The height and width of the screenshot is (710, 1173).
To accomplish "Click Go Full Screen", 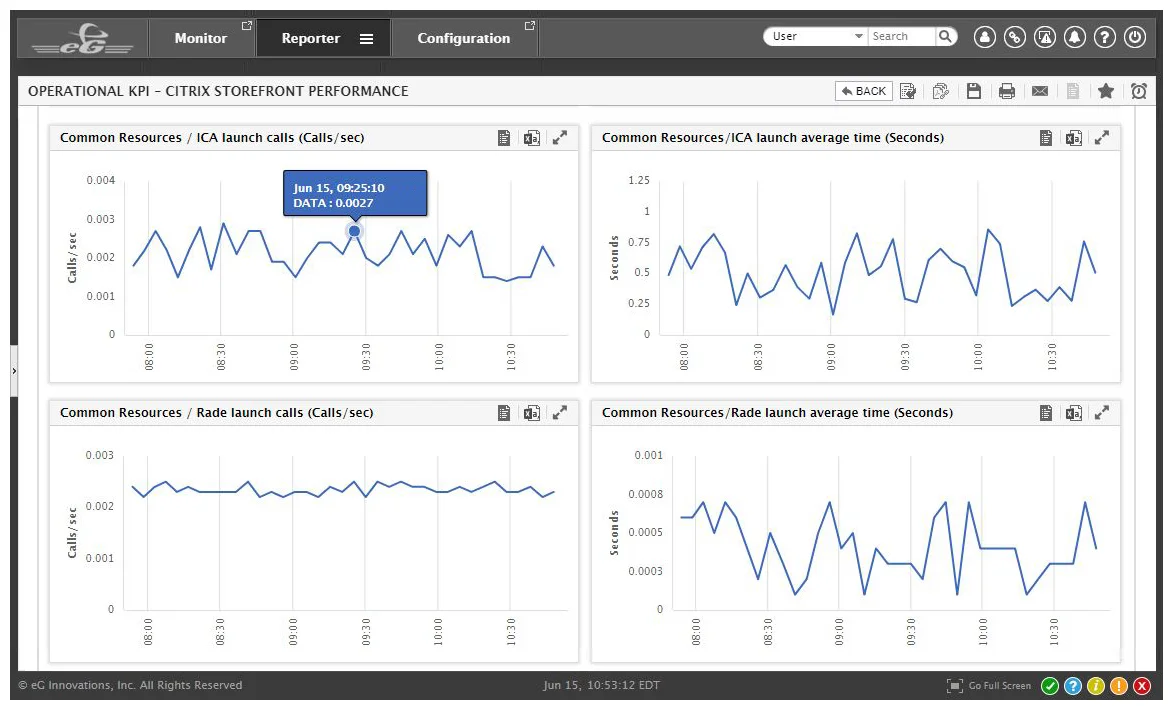I will pos(989,686).
